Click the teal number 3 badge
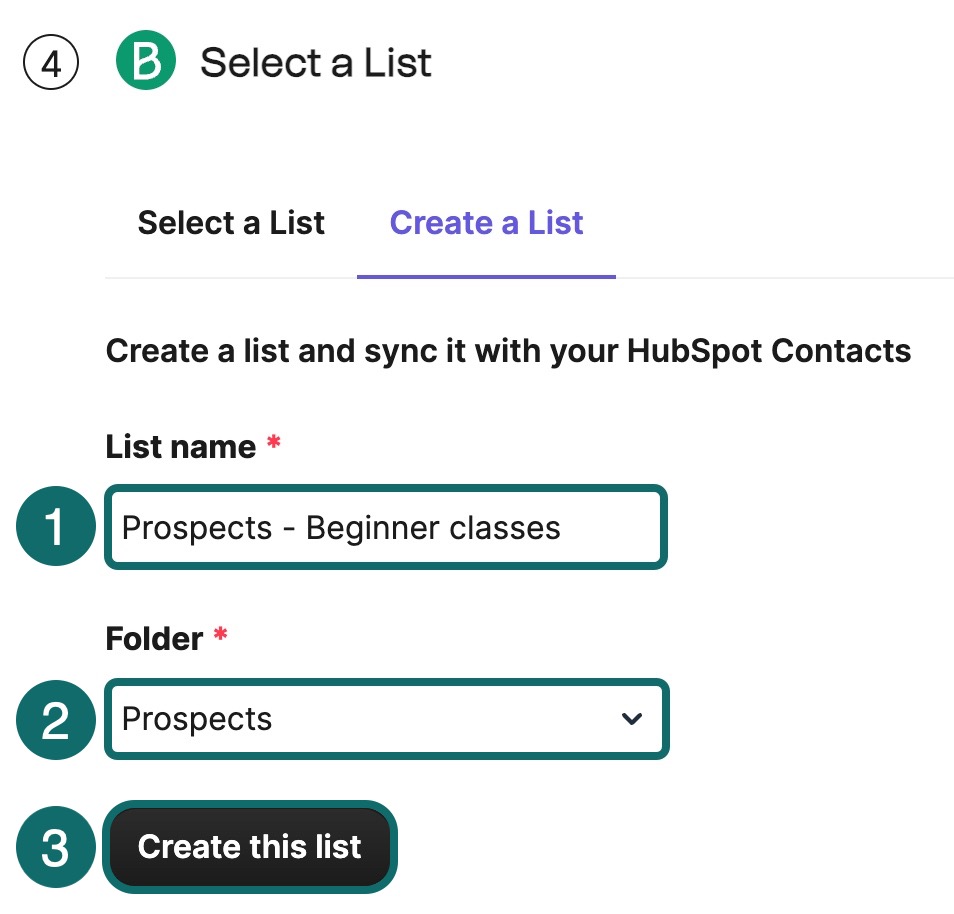This screenshot has height=914, width=954. (55, 847)
